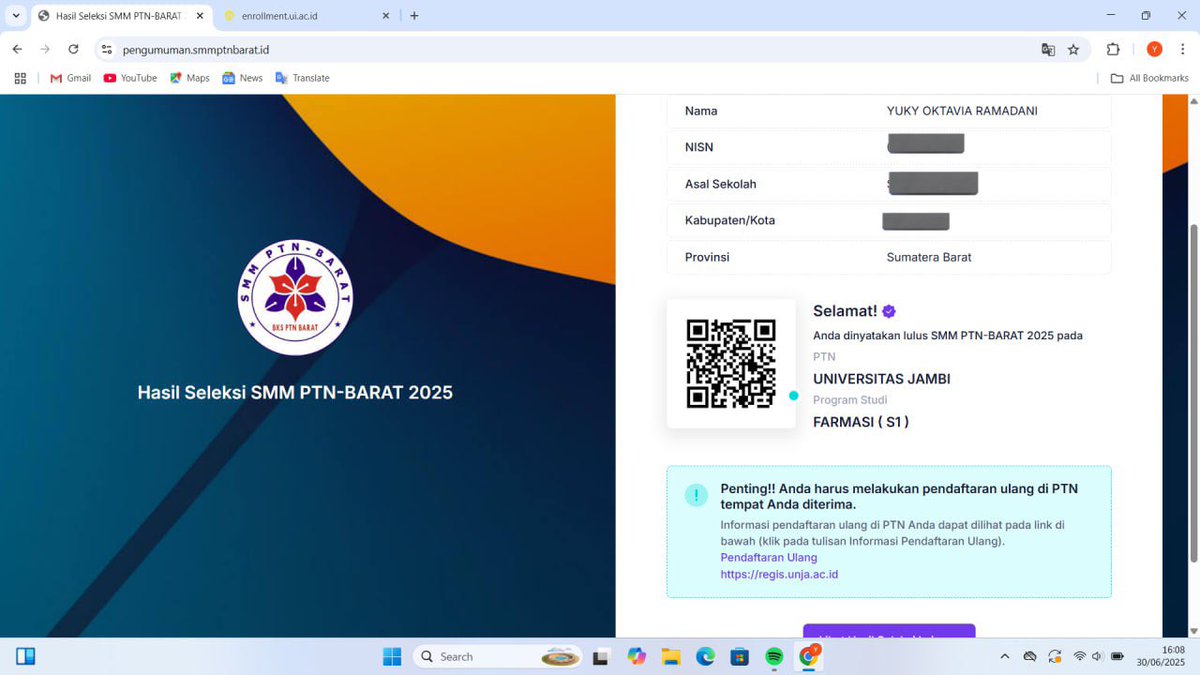
Task: Open a new browser tab
Action: click(414, 16)
